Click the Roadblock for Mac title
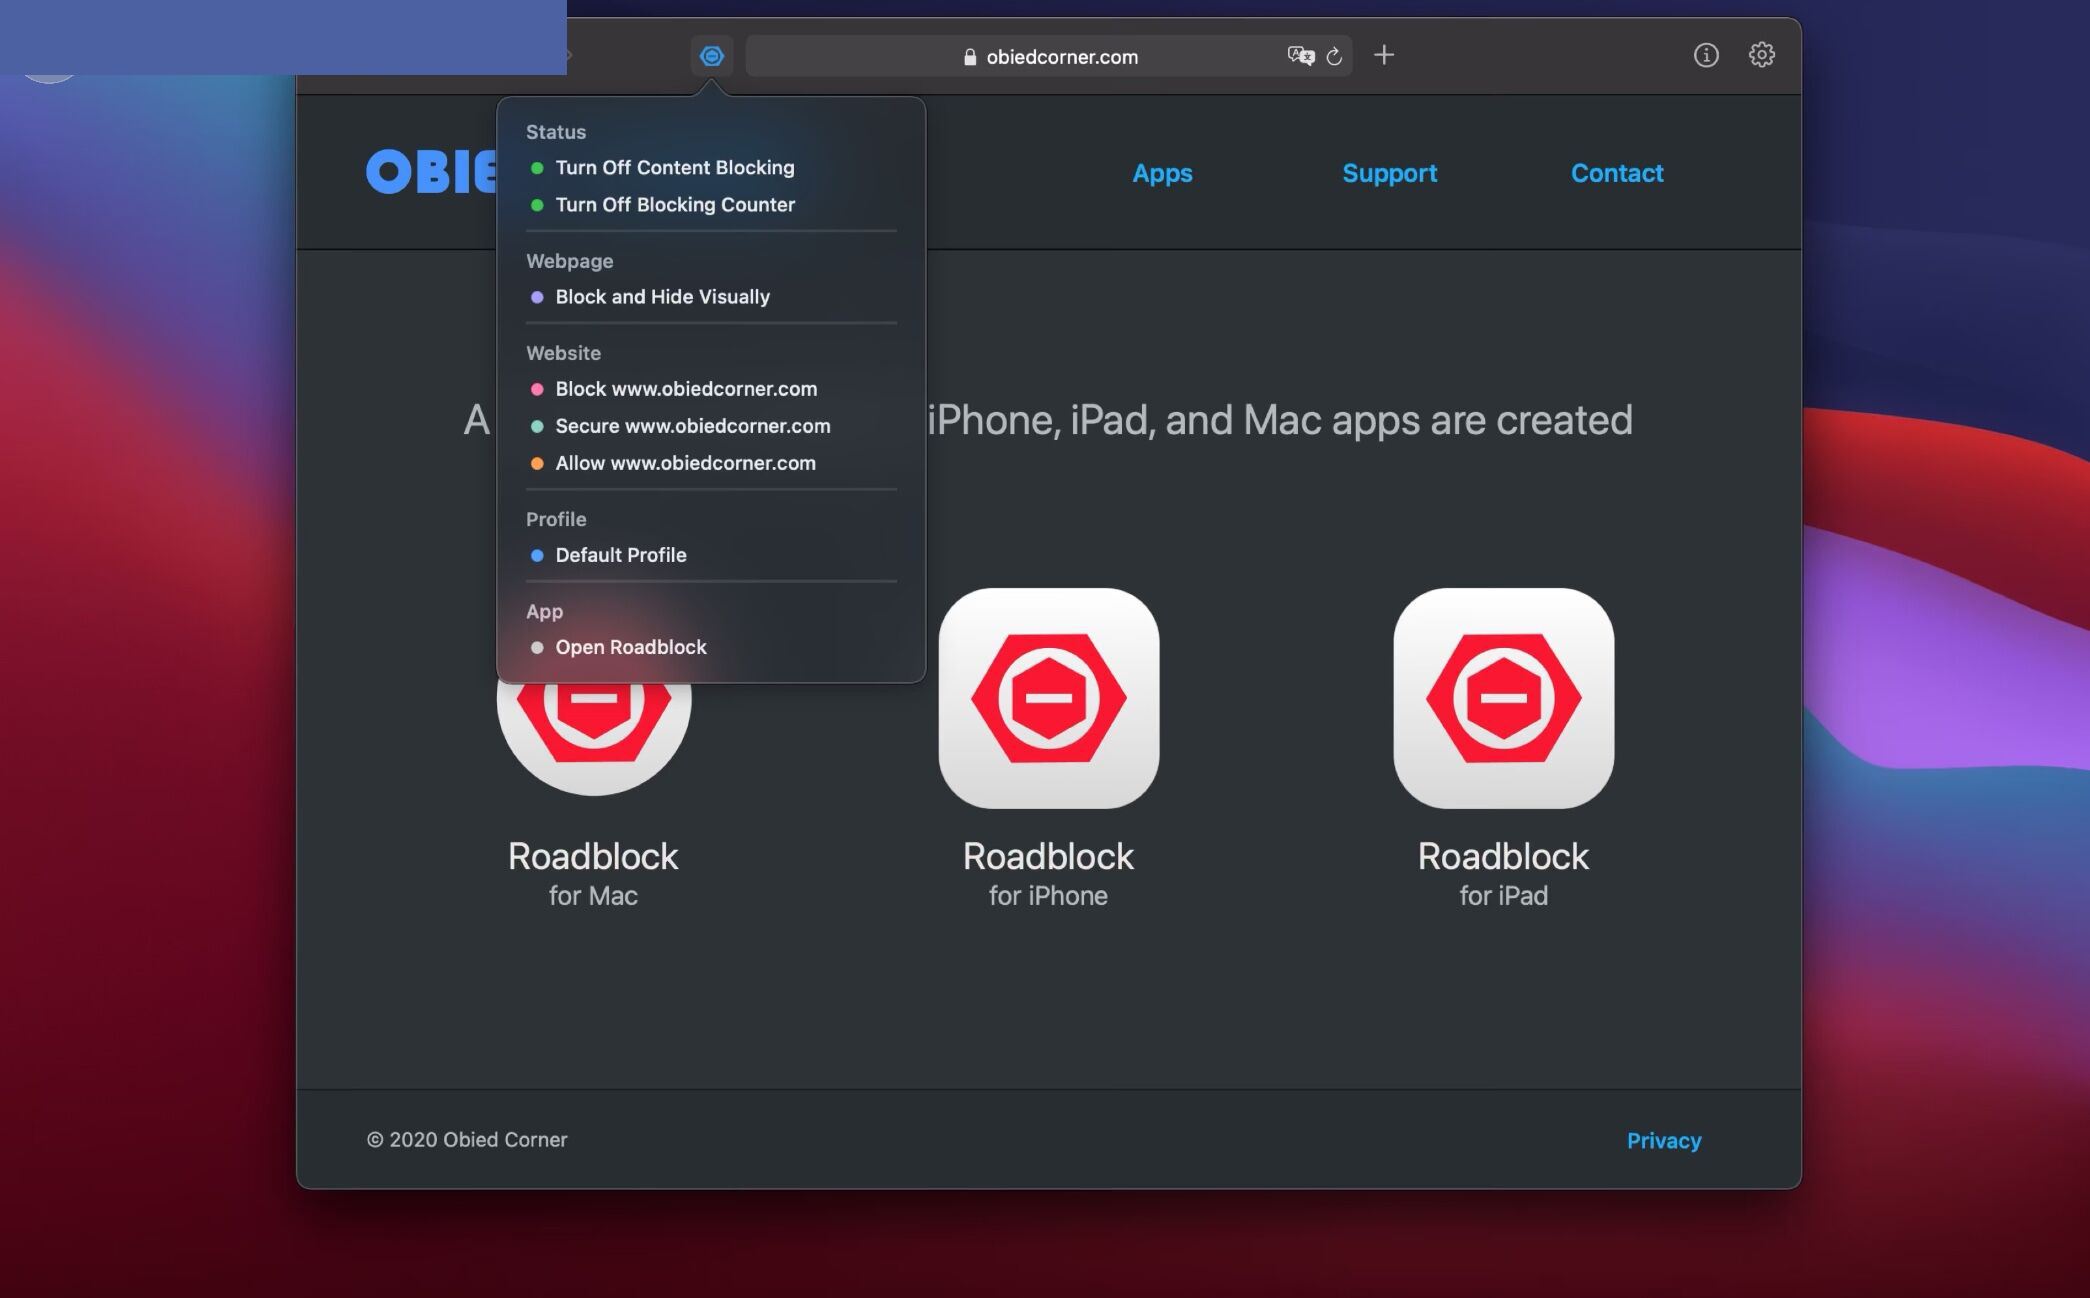2090x1298 pixels. [593, 856]
